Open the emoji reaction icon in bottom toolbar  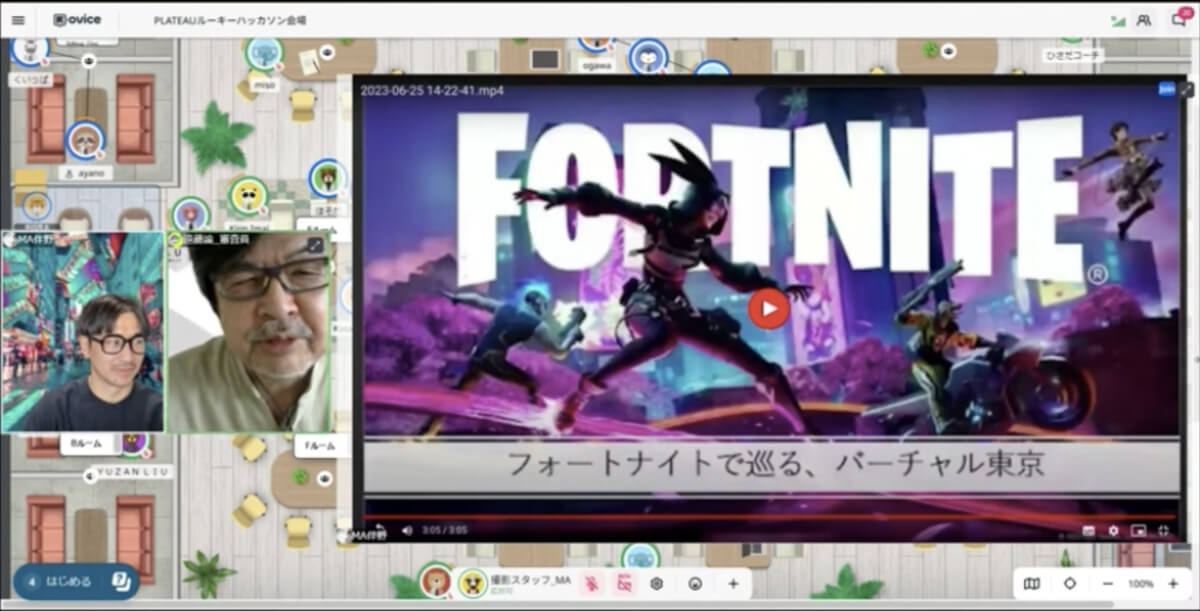695,583
